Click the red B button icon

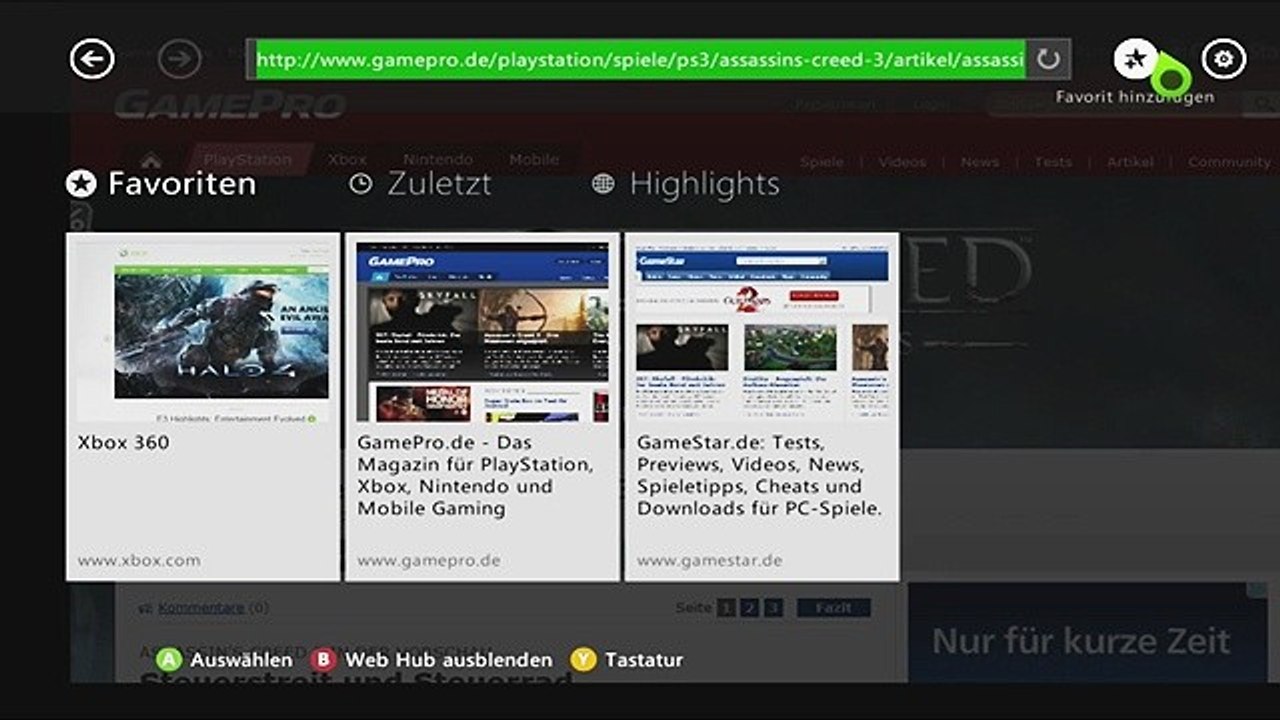click(x=323, y=660)
